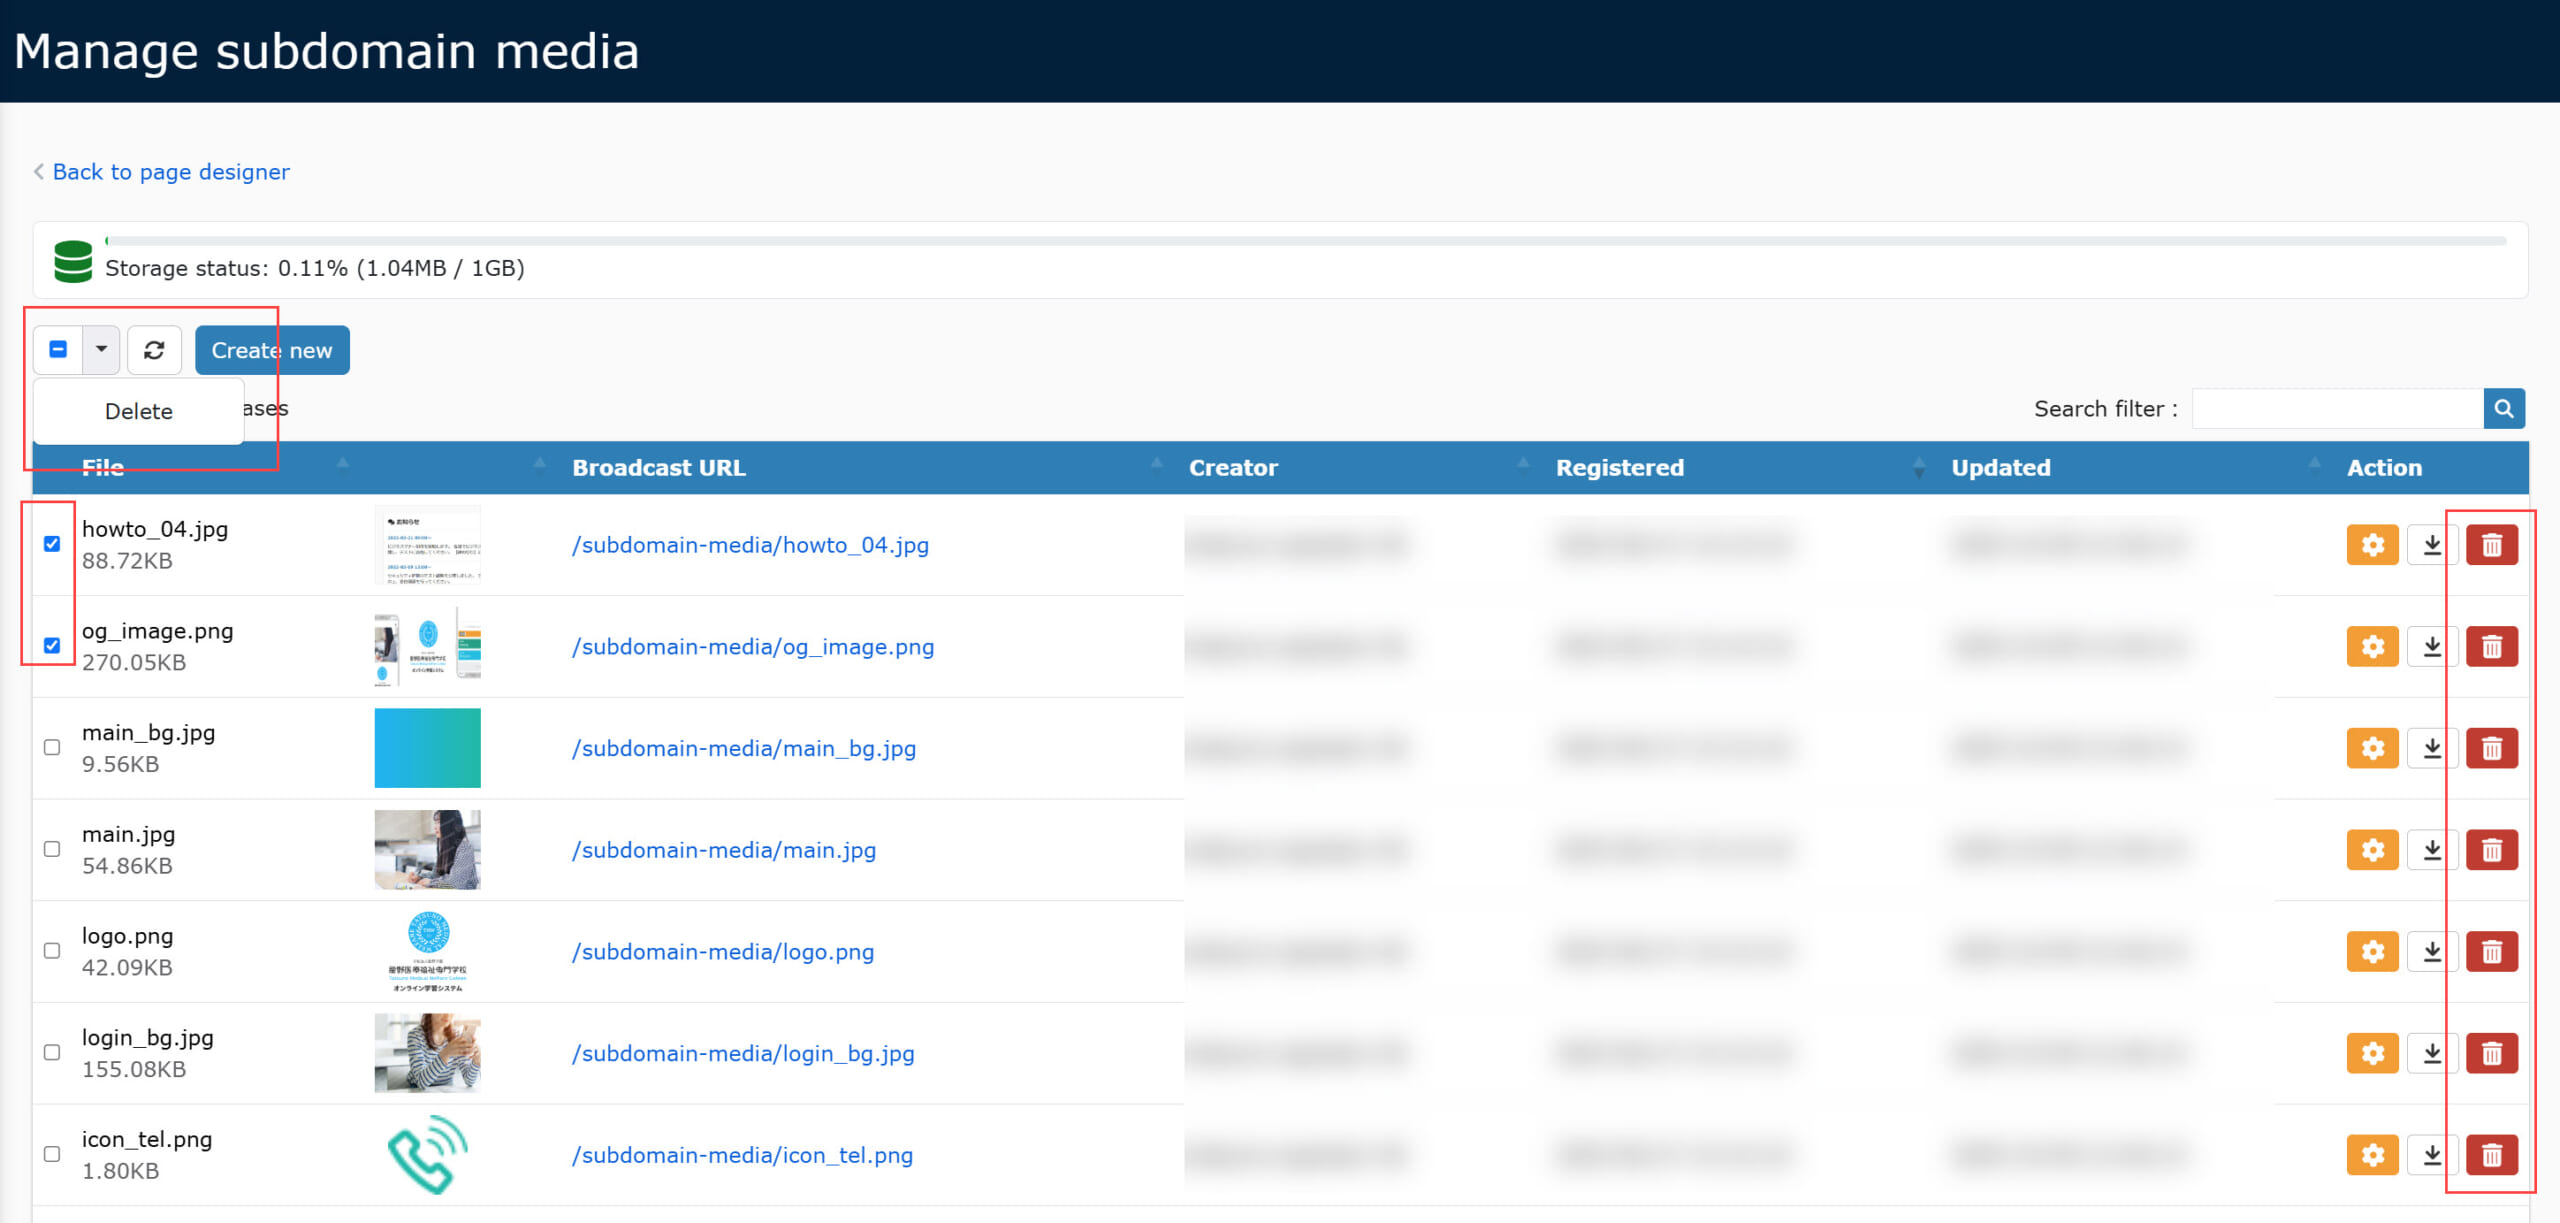2560x1223 pixels.
Task: Click the refresh list icon button
Action: point(154,350)
